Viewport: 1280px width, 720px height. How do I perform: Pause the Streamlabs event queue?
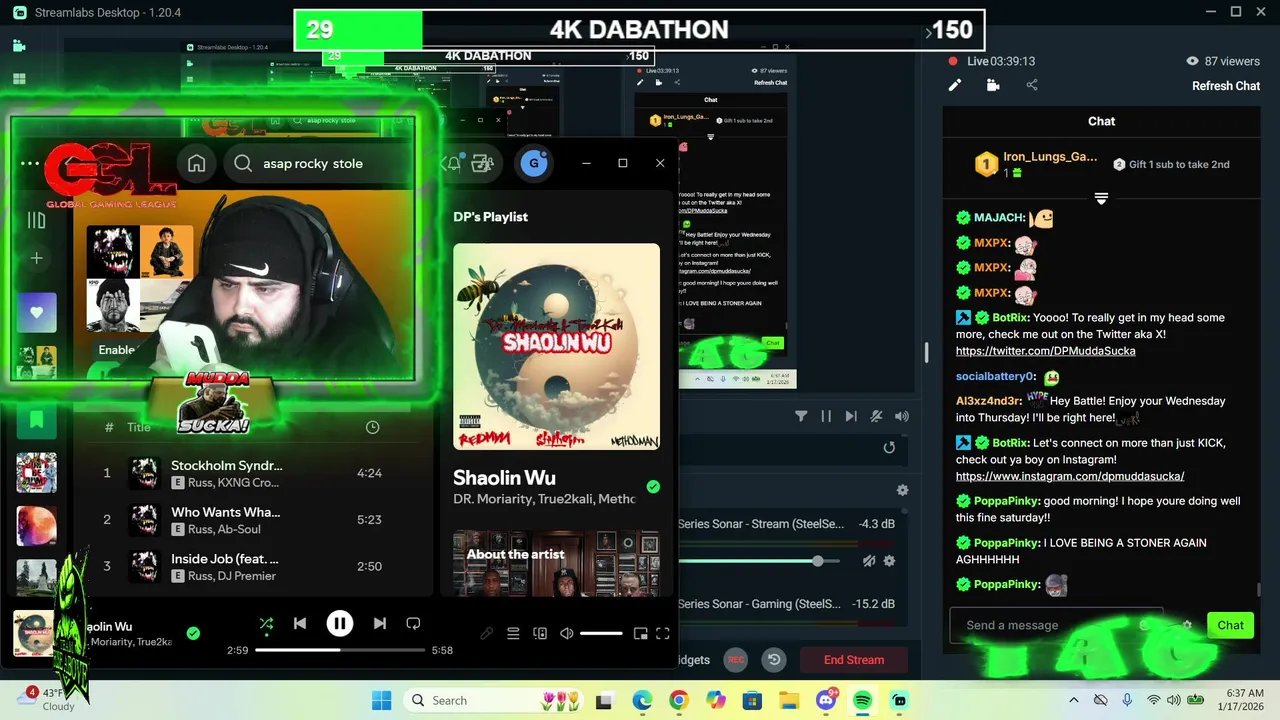coord(826,416)
